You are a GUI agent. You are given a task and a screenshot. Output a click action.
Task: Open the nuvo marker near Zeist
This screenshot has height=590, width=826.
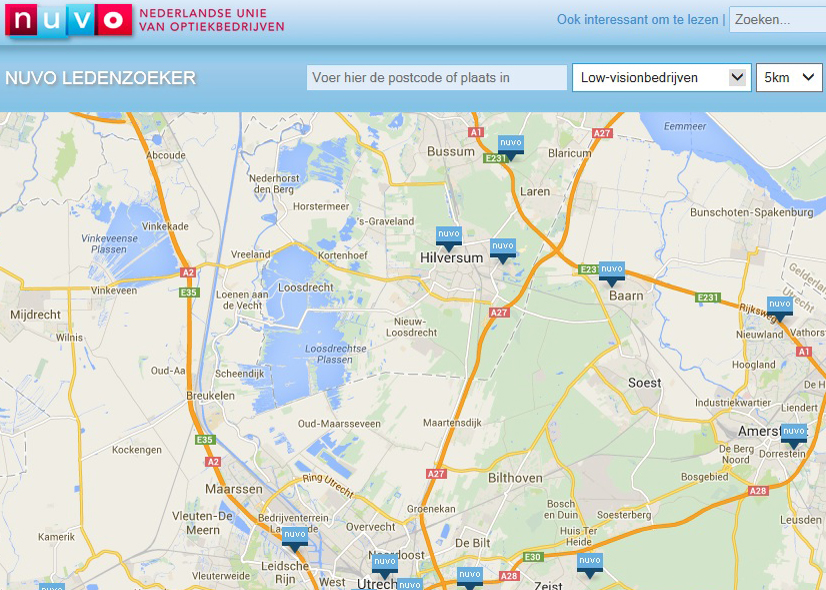[x=590, y=565]
